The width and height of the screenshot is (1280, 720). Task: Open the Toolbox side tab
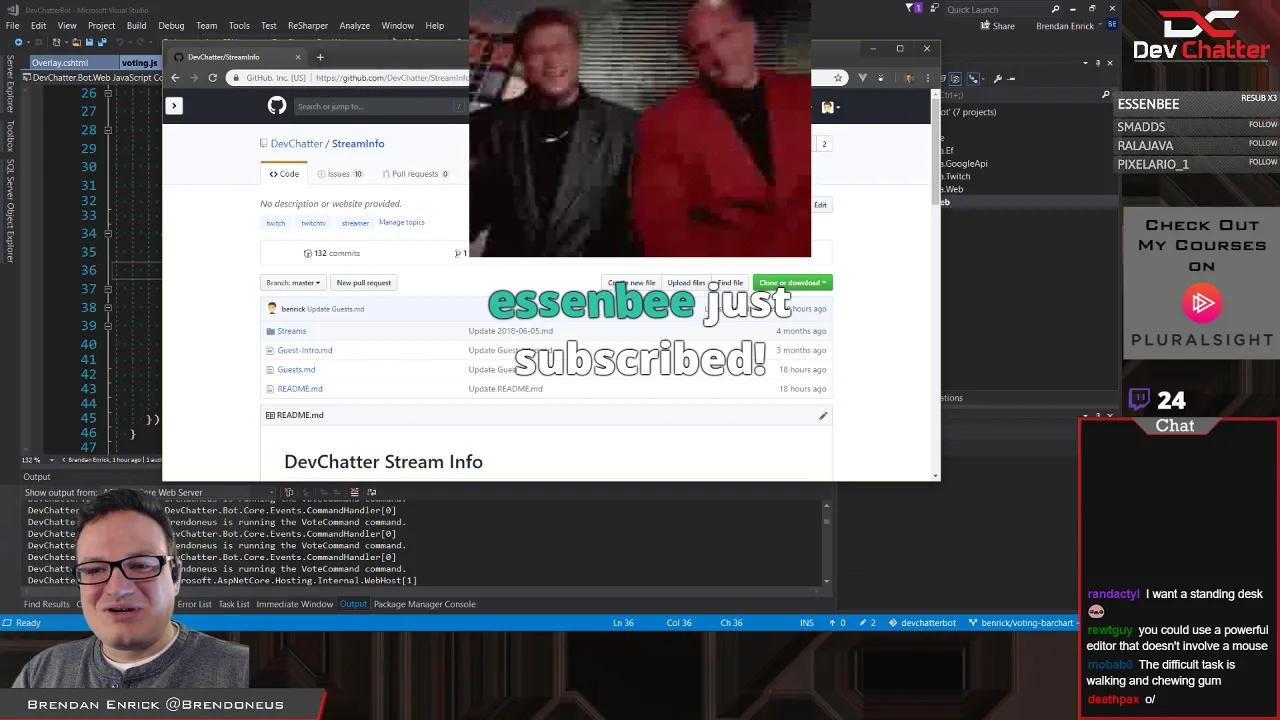(x=10, y=137)
